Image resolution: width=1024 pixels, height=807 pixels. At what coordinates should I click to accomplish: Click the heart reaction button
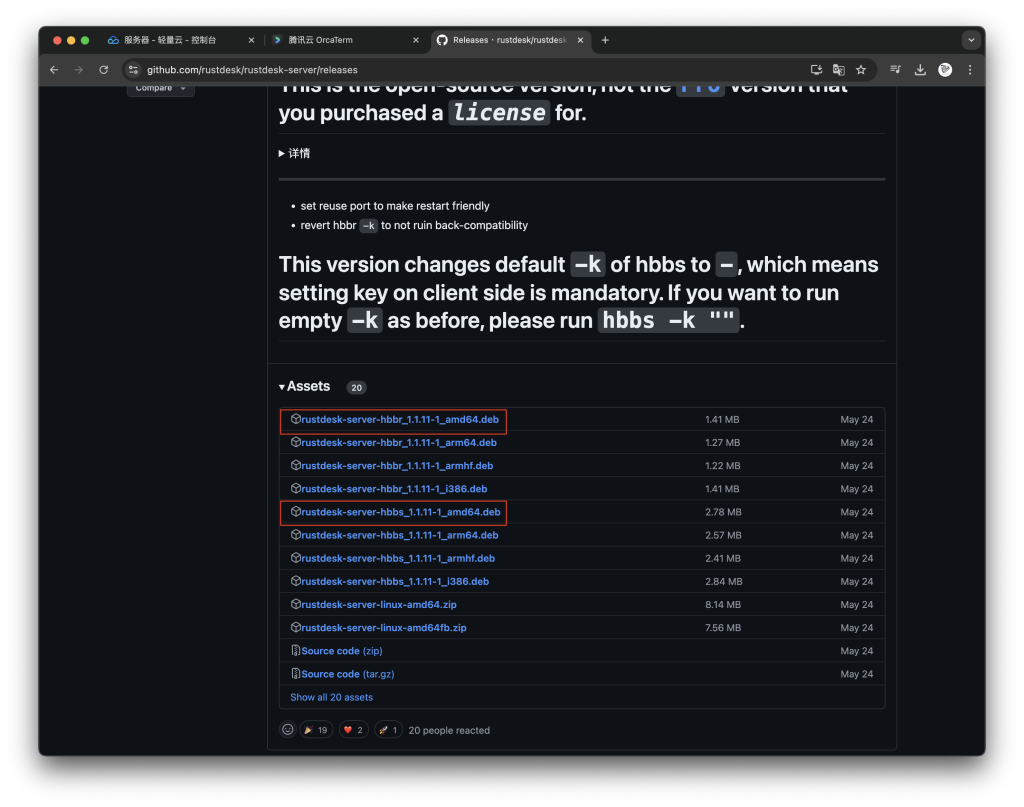click(x=354, y=730)
